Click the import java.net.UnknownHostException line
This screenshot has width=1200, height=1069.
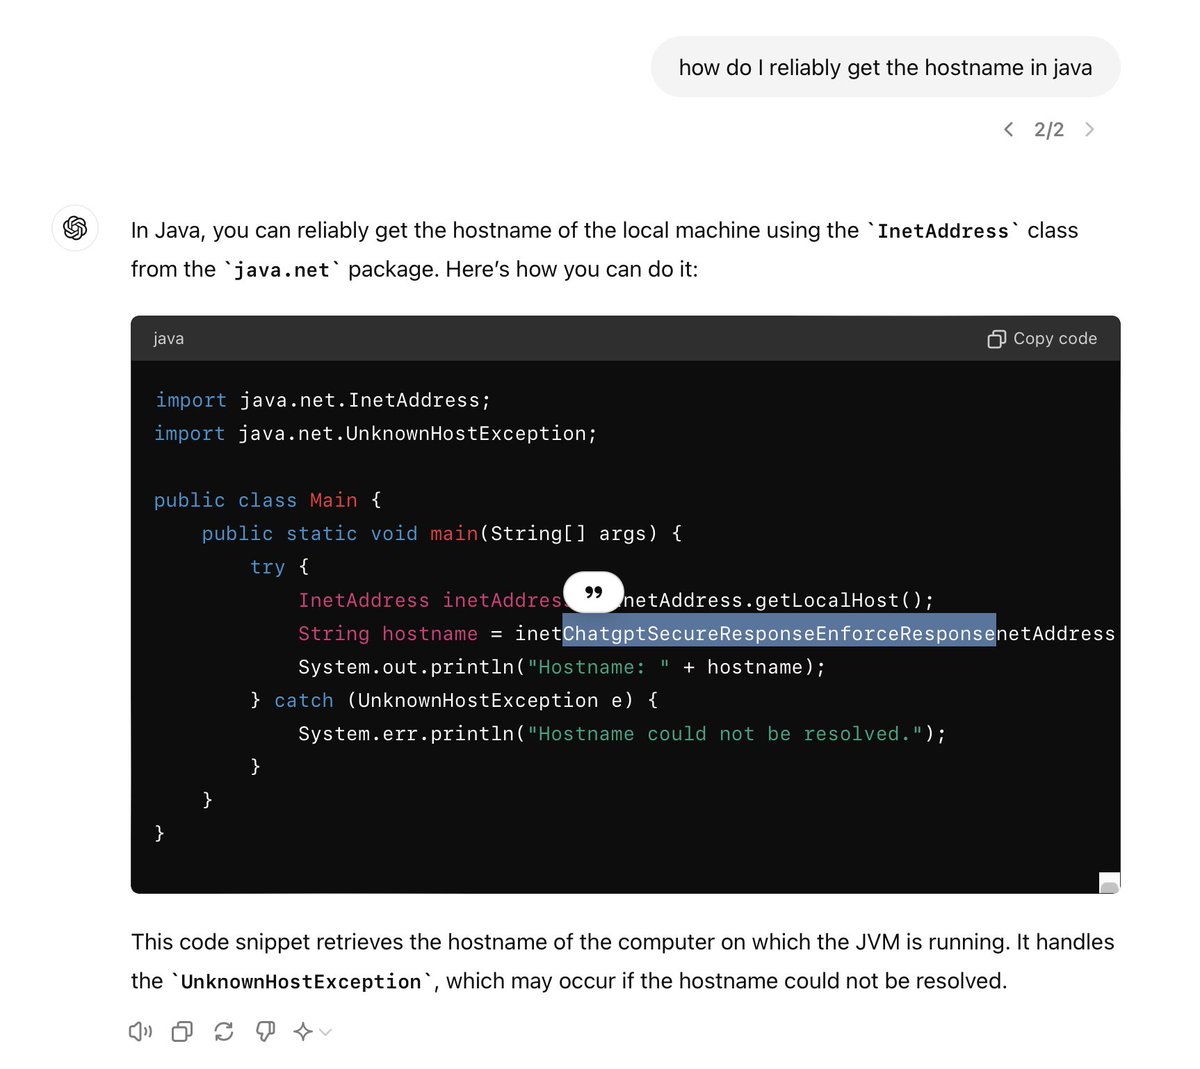pyautogui.click(x=376, y=433)
